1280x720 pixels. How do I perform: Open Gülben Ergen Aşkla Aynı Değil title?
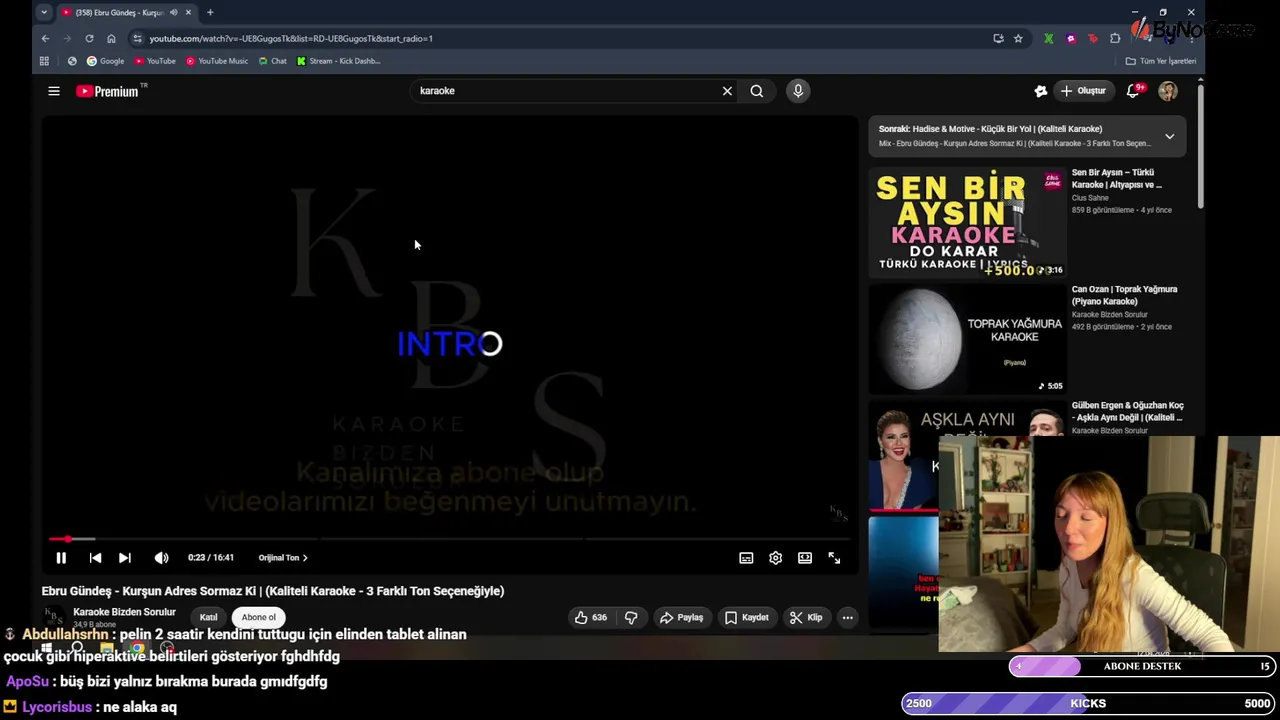pyautogui.click(x=1127, y=411)
